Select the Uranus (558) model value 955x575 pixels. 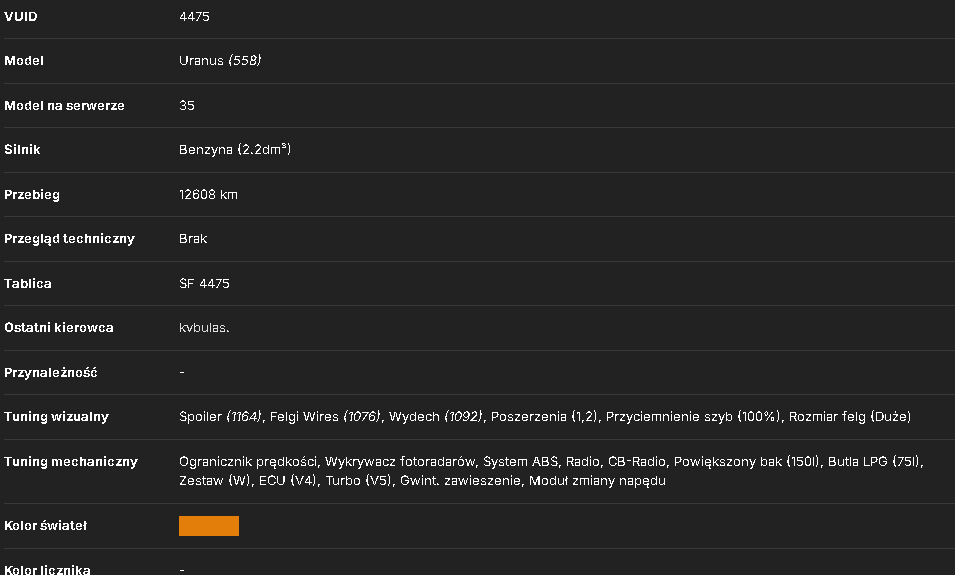(220, 60)
